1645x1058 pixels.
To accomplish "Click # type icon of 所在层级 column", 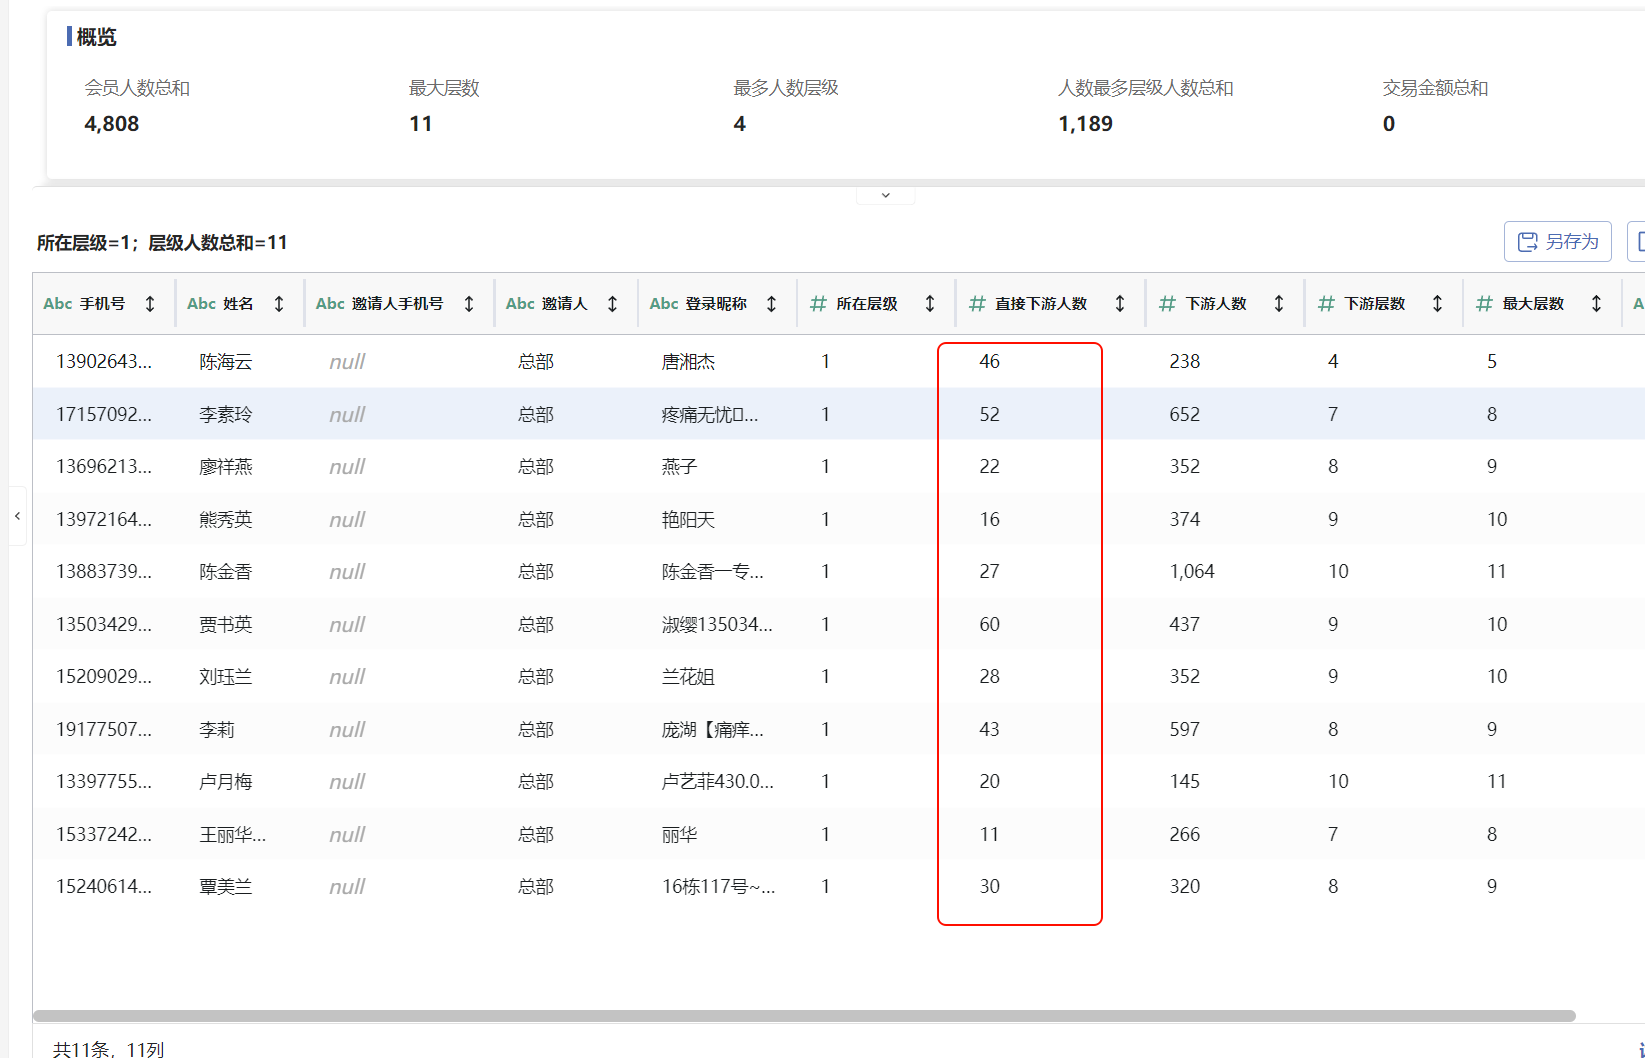I will tap(818, 303).
